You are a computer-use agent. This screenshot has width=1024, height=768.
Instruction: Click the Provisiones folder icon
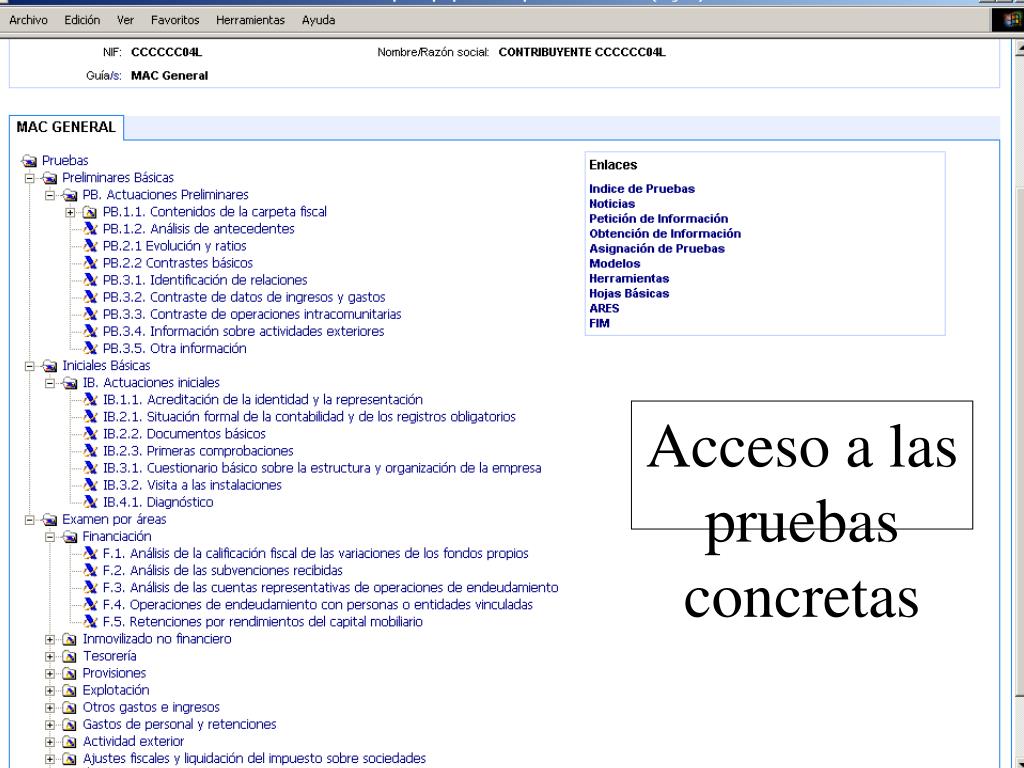pos(70,673)
